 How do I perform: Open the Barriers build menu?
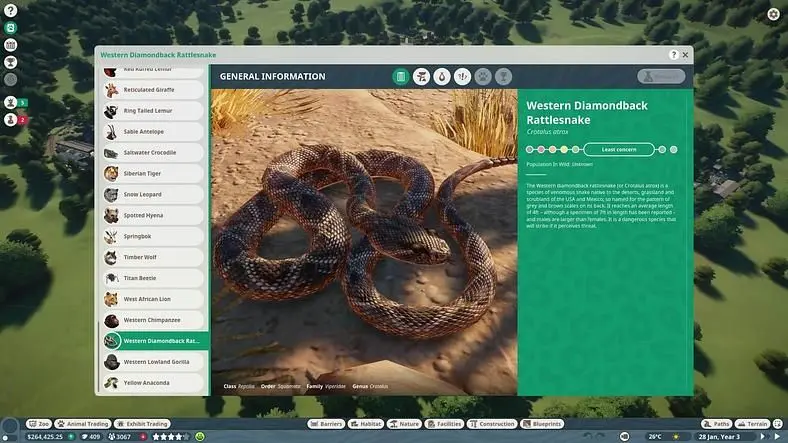[326, 424]
